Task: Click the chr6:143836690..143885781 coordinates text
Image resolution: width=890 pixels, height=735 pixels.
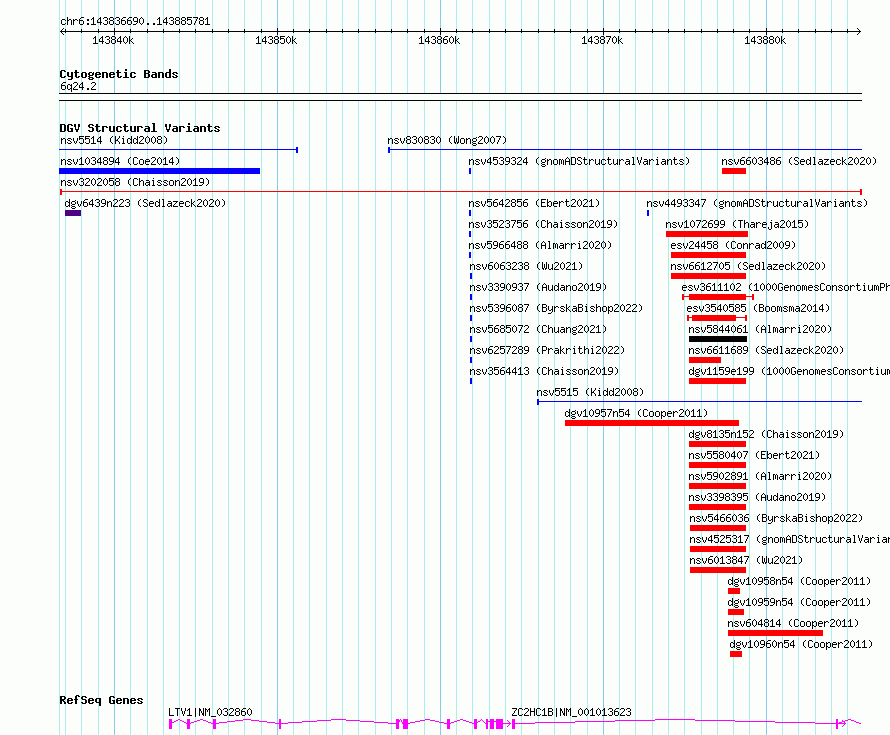Action: point(135,22)
